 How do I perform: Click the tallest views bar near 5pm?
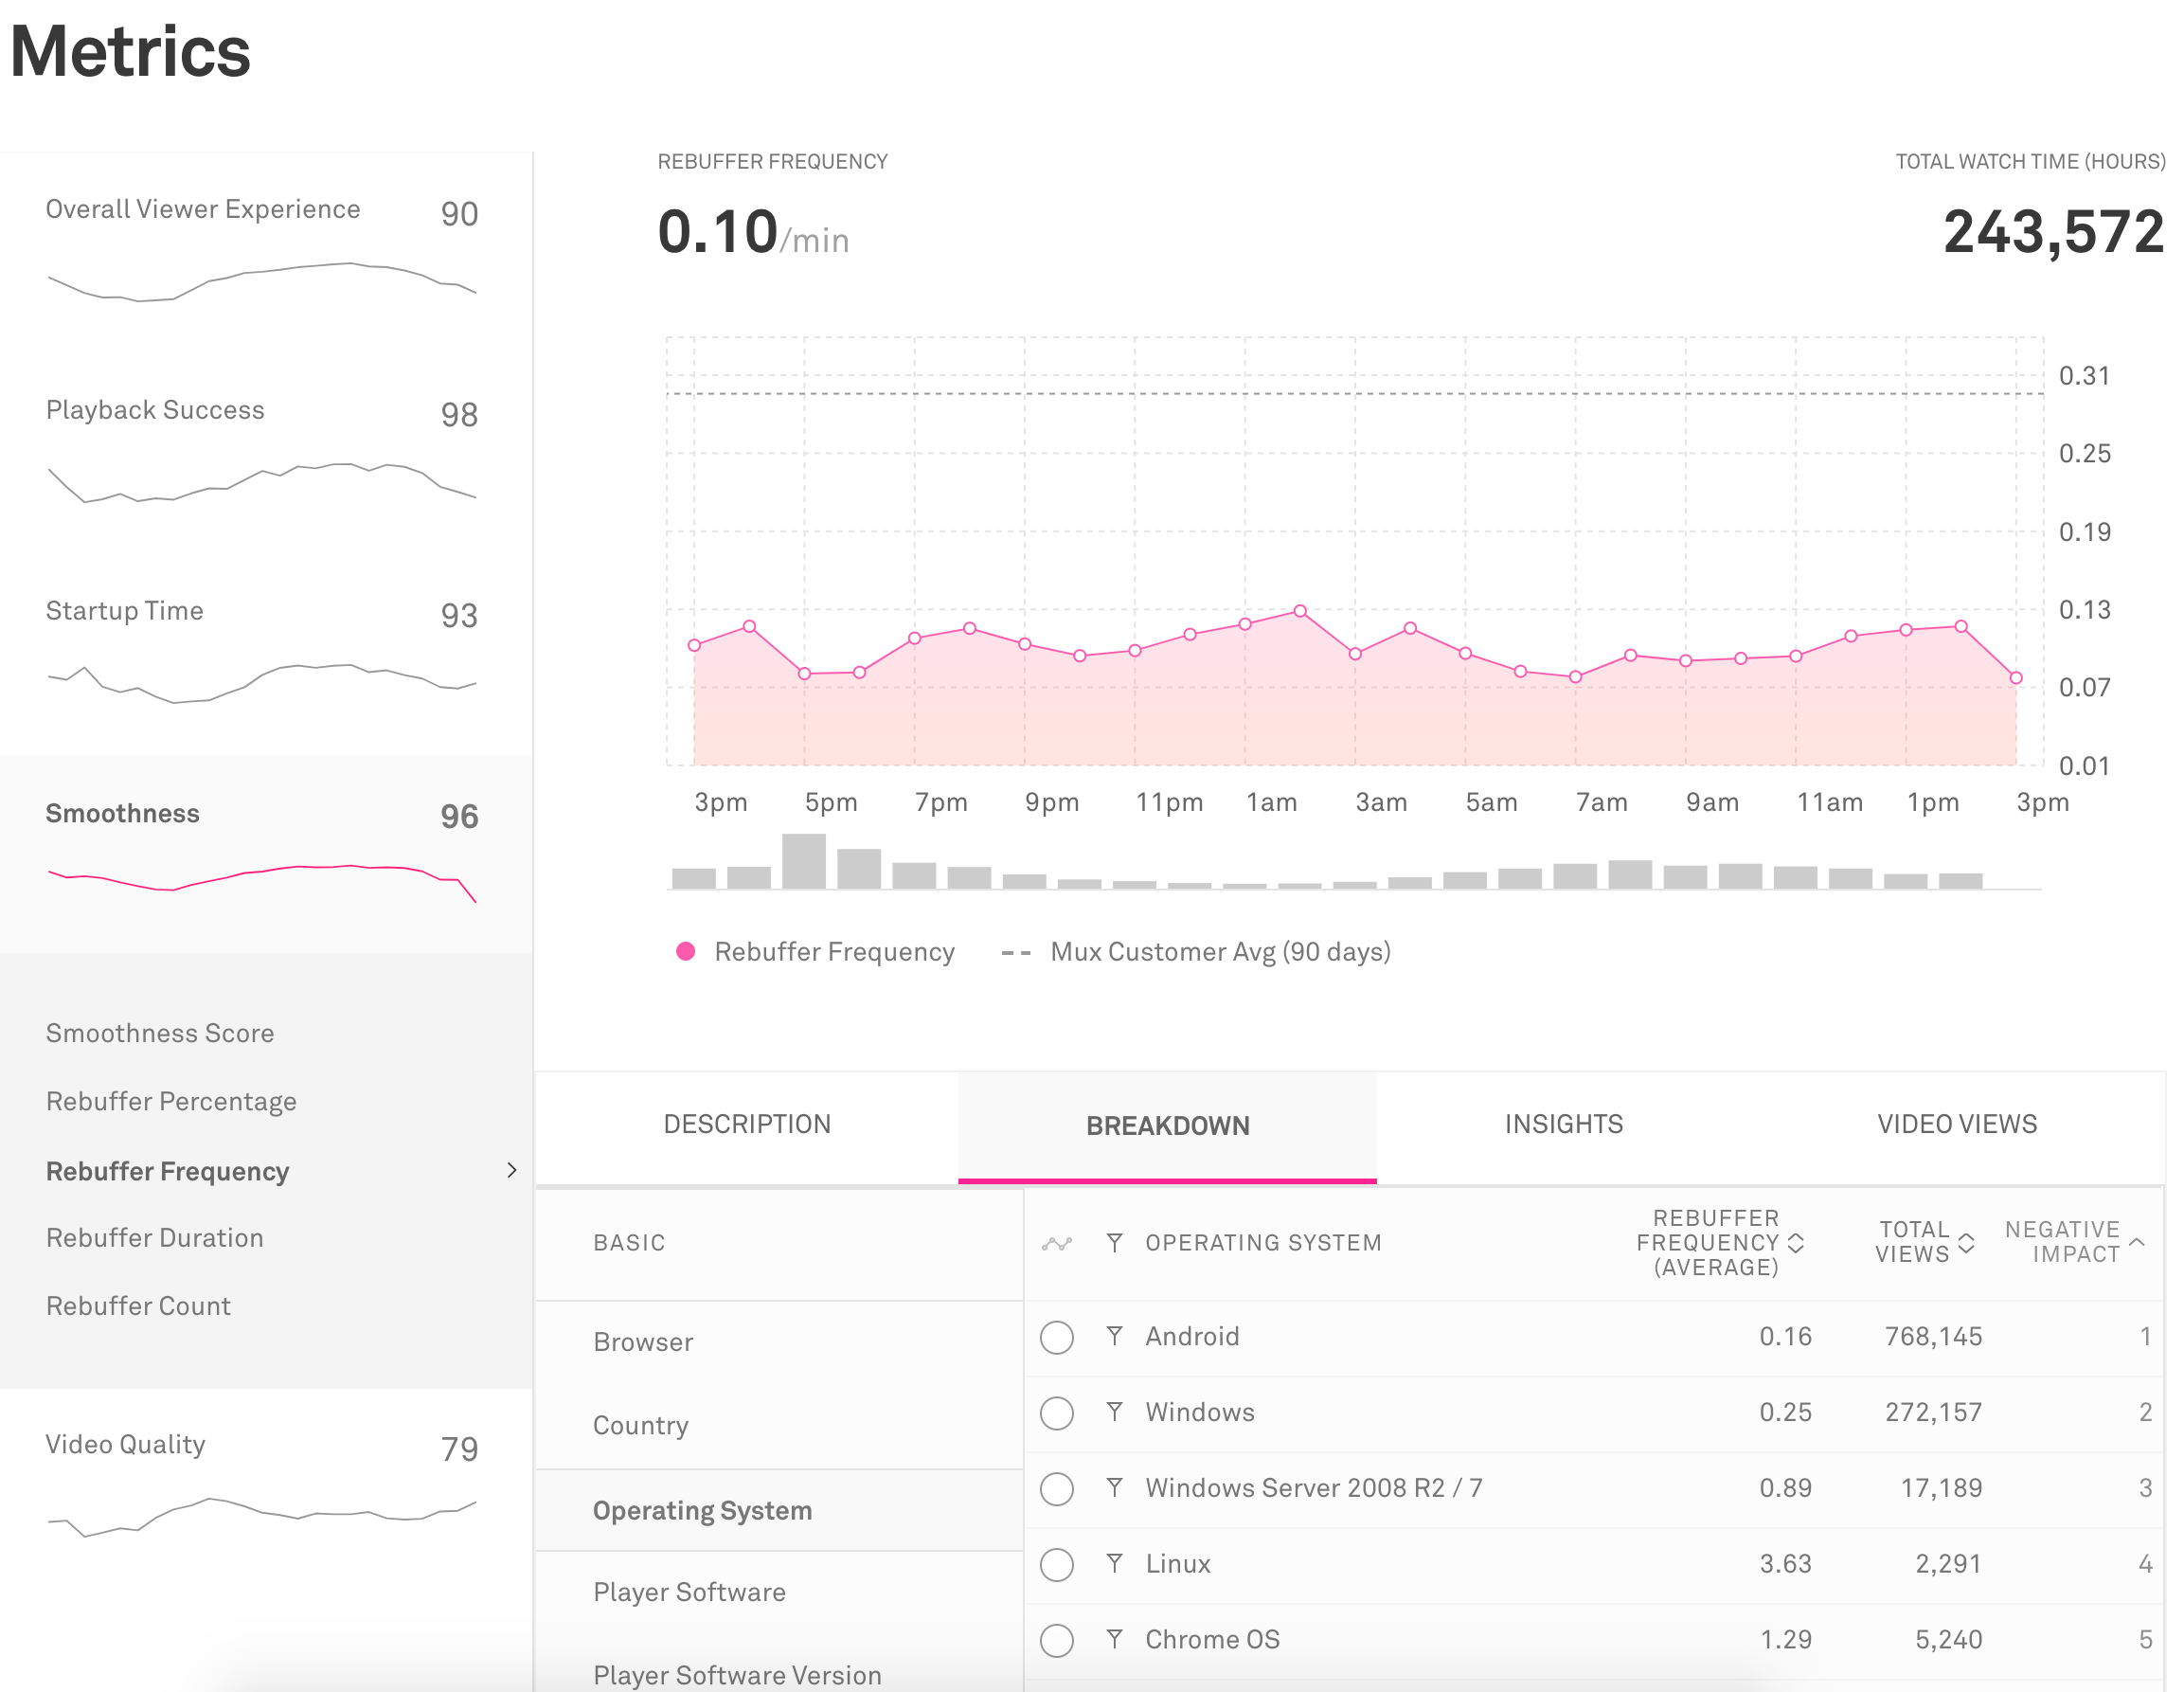pos(804,861)
